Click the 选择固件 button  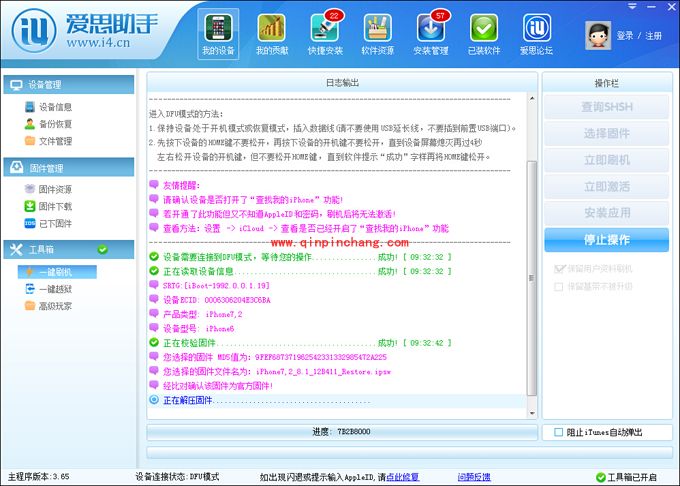(606, 134)
